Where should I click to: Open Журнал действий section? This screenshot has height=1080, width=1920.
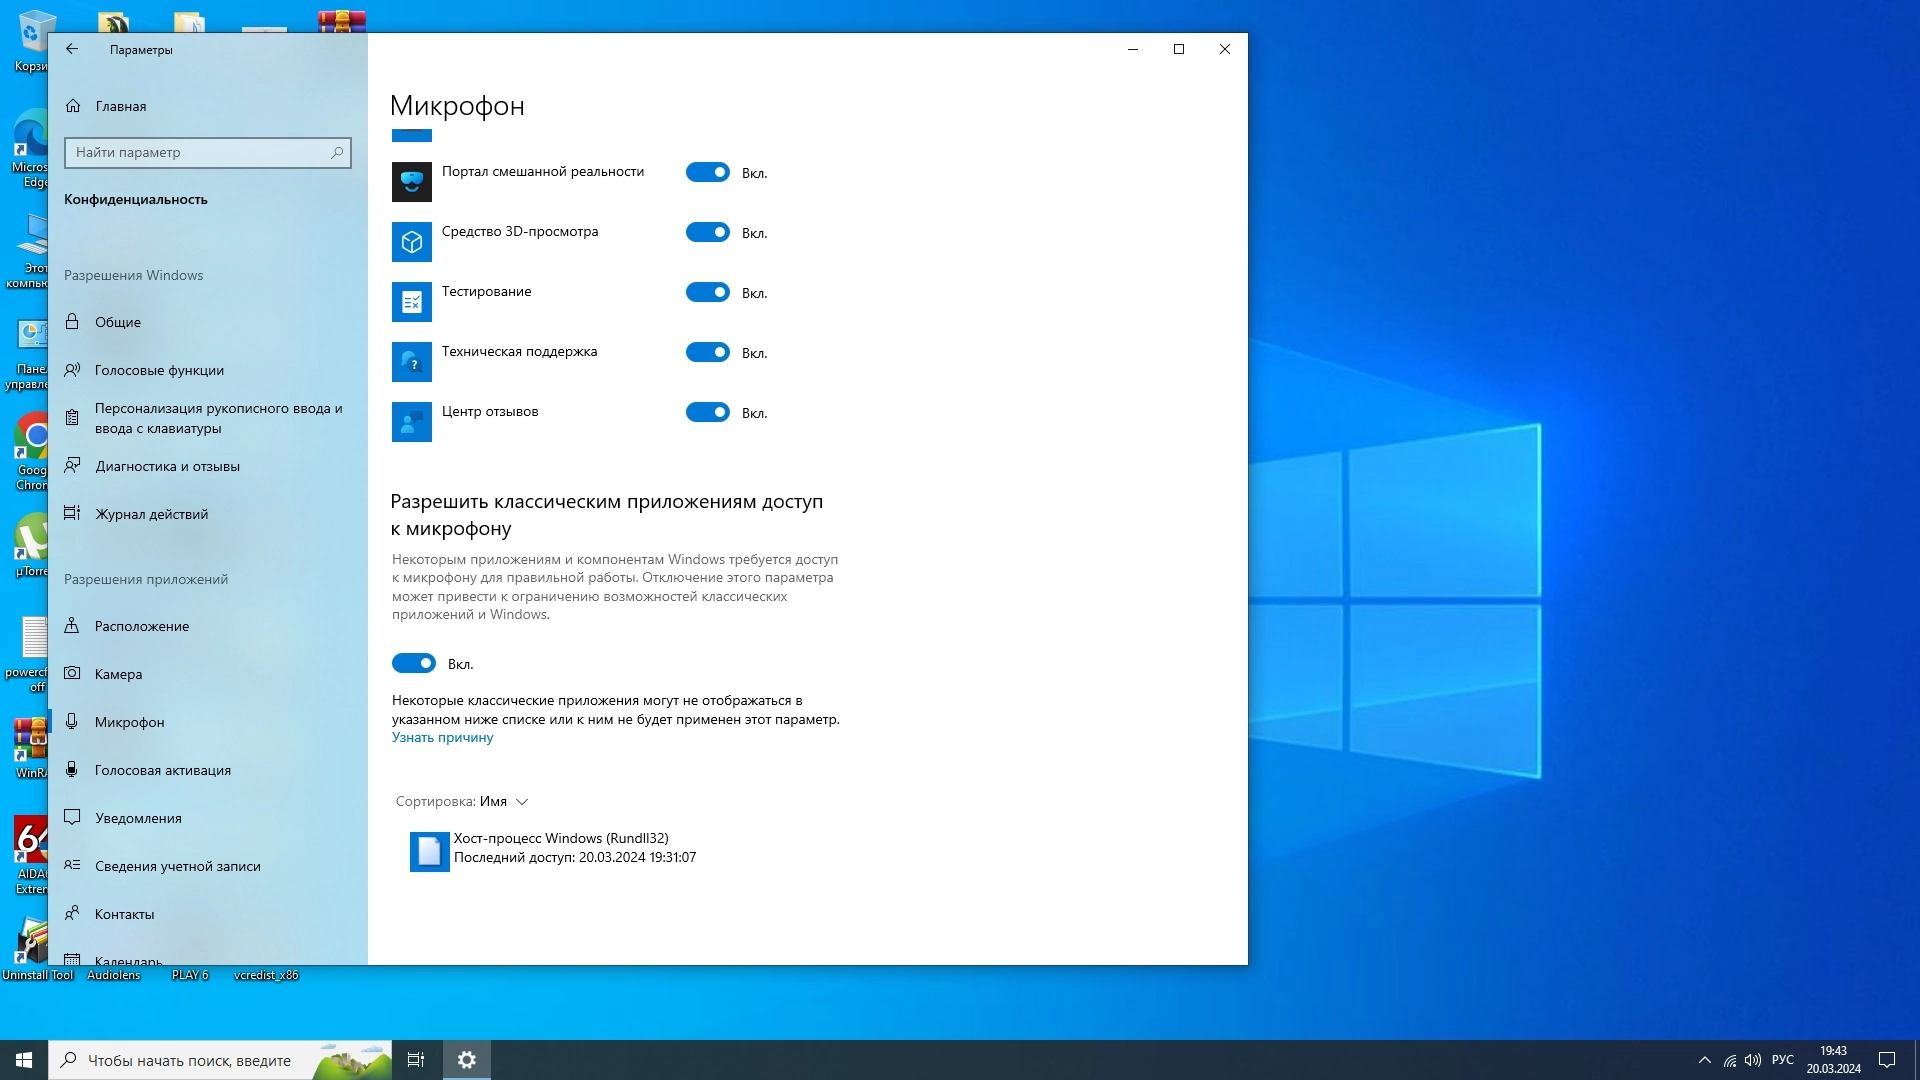208,514
